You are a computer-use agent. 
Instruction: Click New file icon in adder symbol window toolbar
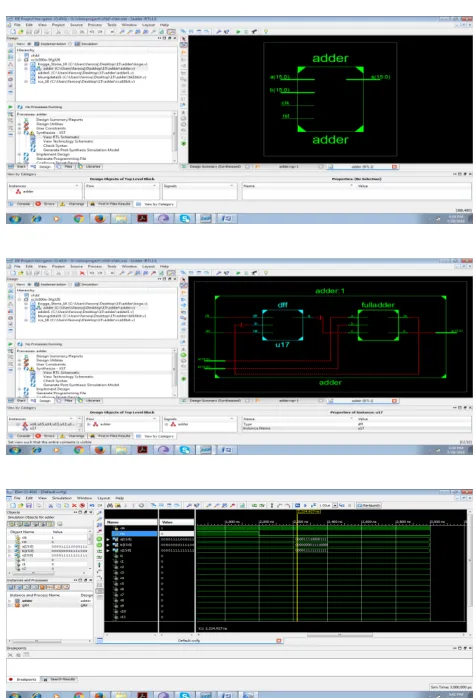(12, 32)
